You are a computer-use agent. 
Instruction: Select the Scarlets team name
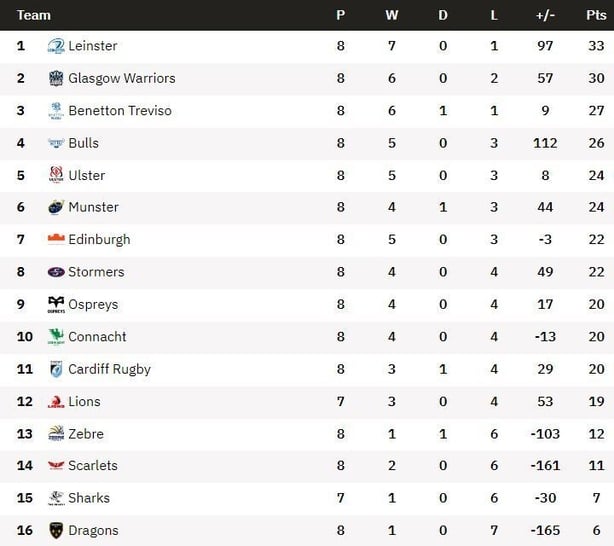click(93, 466)
